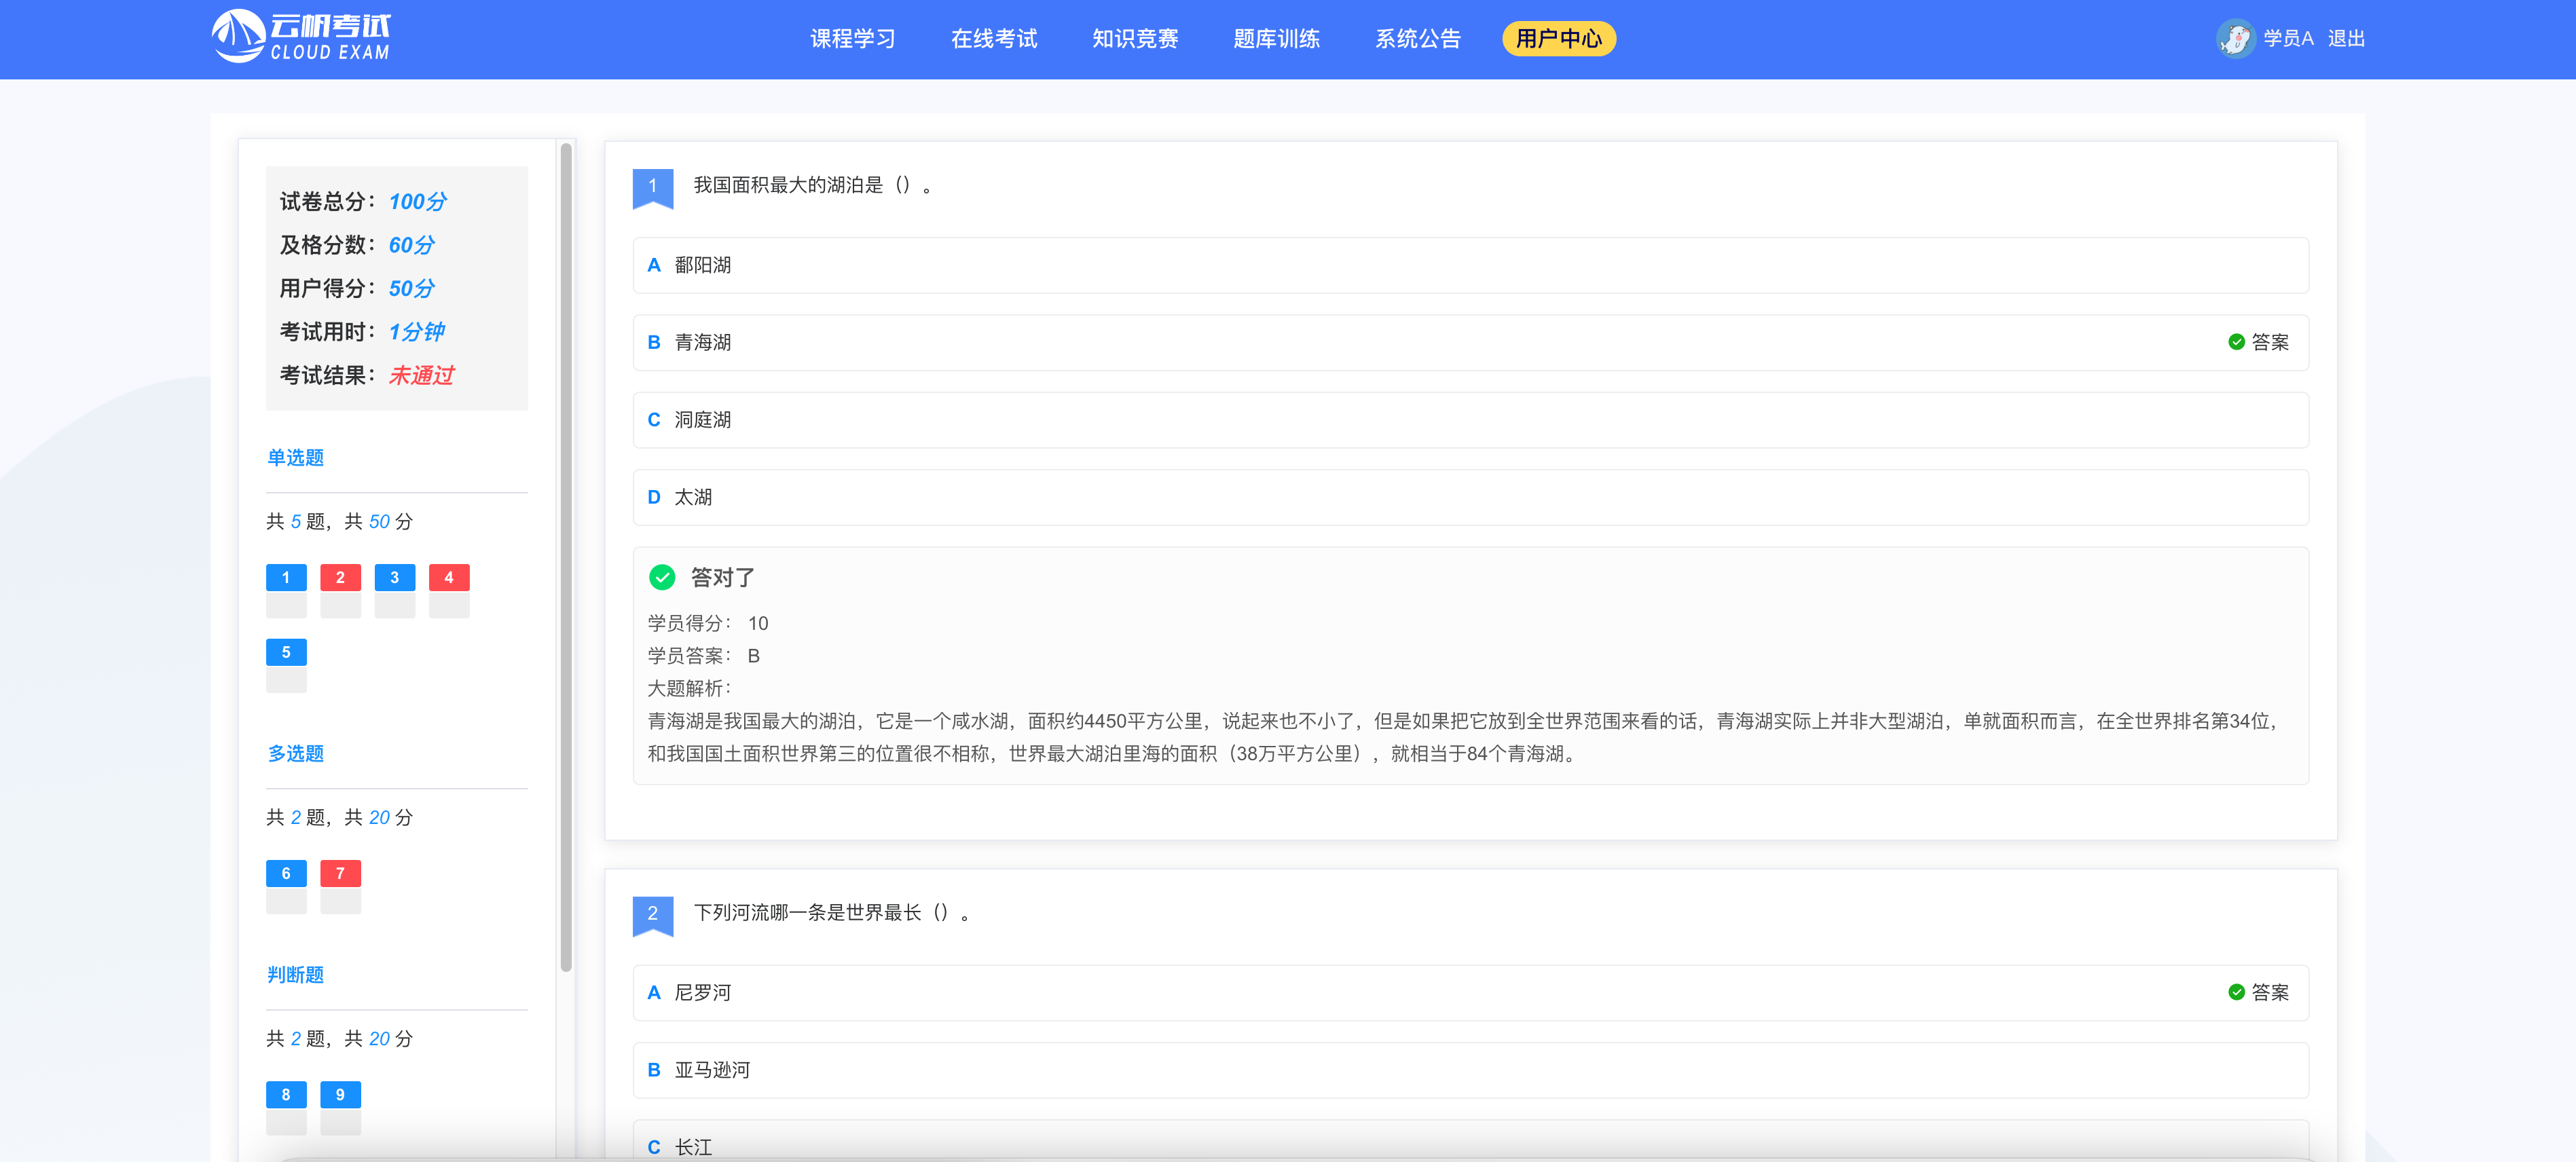2576x1162 pixels.
Task: Click the 判断题 section heading
Action: (295, 974)
